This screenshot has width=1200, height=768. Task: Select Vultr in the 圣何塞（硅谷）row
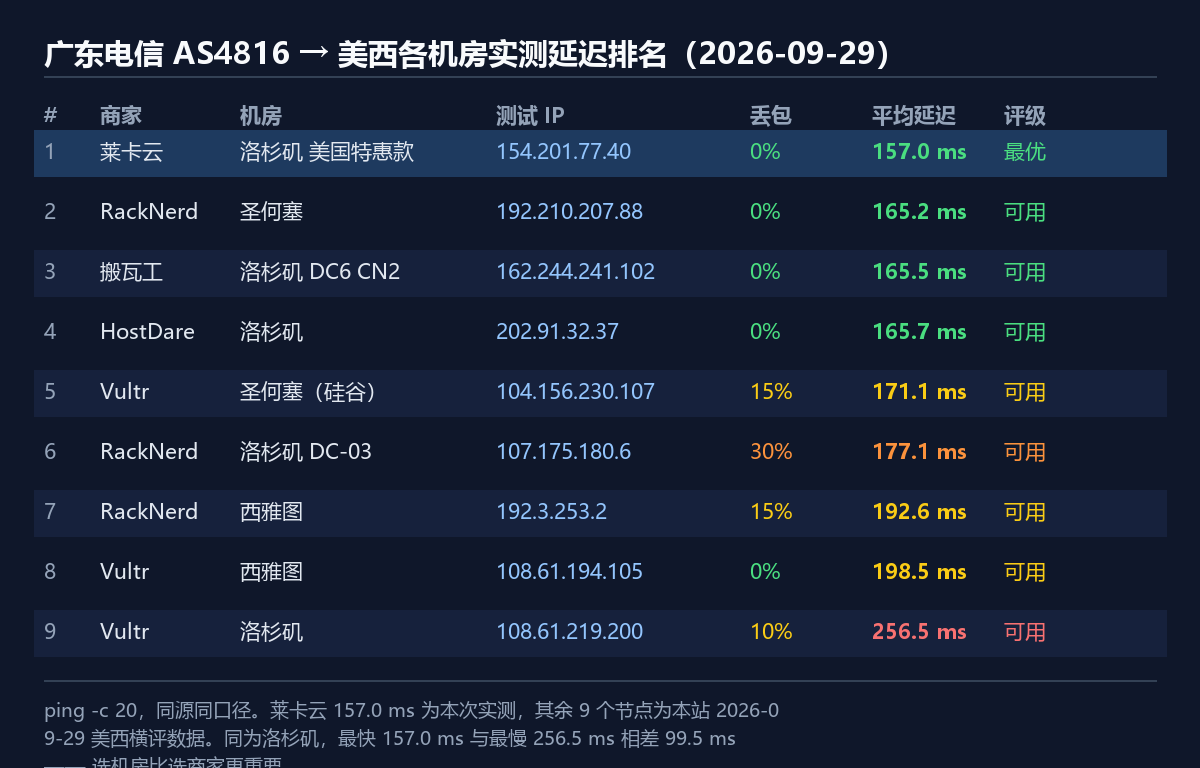pyautogui.click(x=124, y=392)
